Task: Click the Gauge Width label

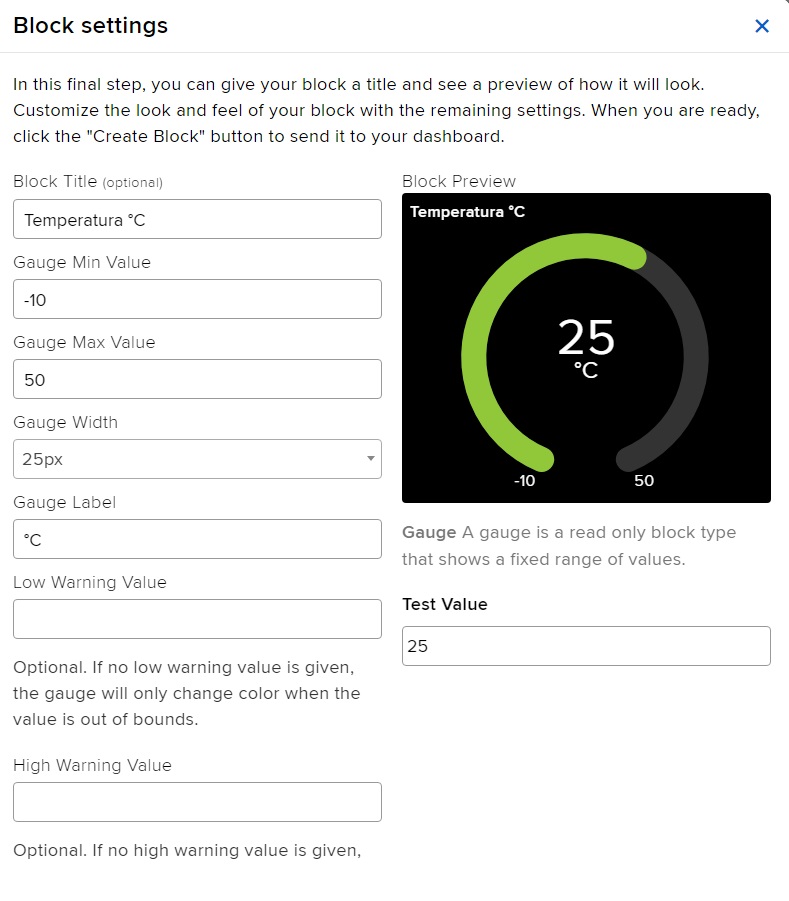Action: click(x=66, y=422)
